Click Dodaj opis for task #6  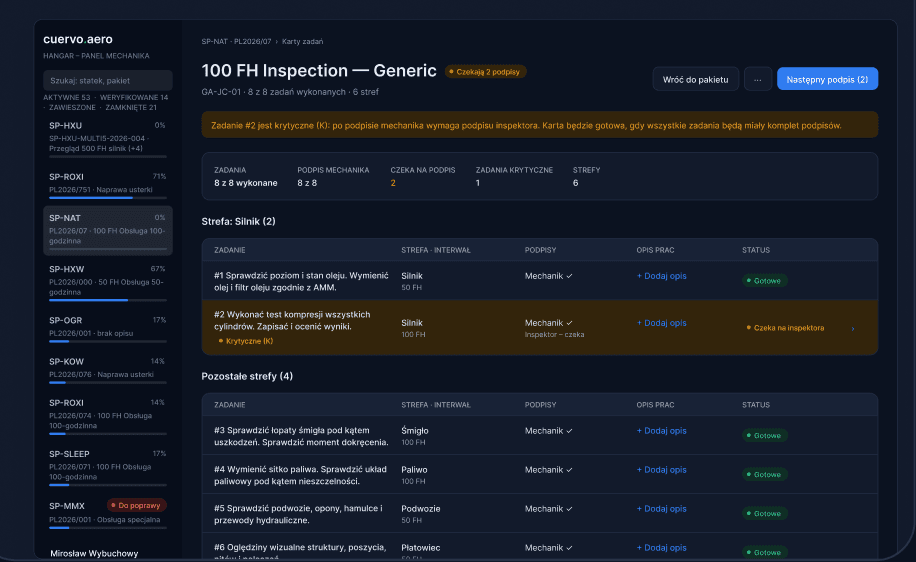coord(661,547)
